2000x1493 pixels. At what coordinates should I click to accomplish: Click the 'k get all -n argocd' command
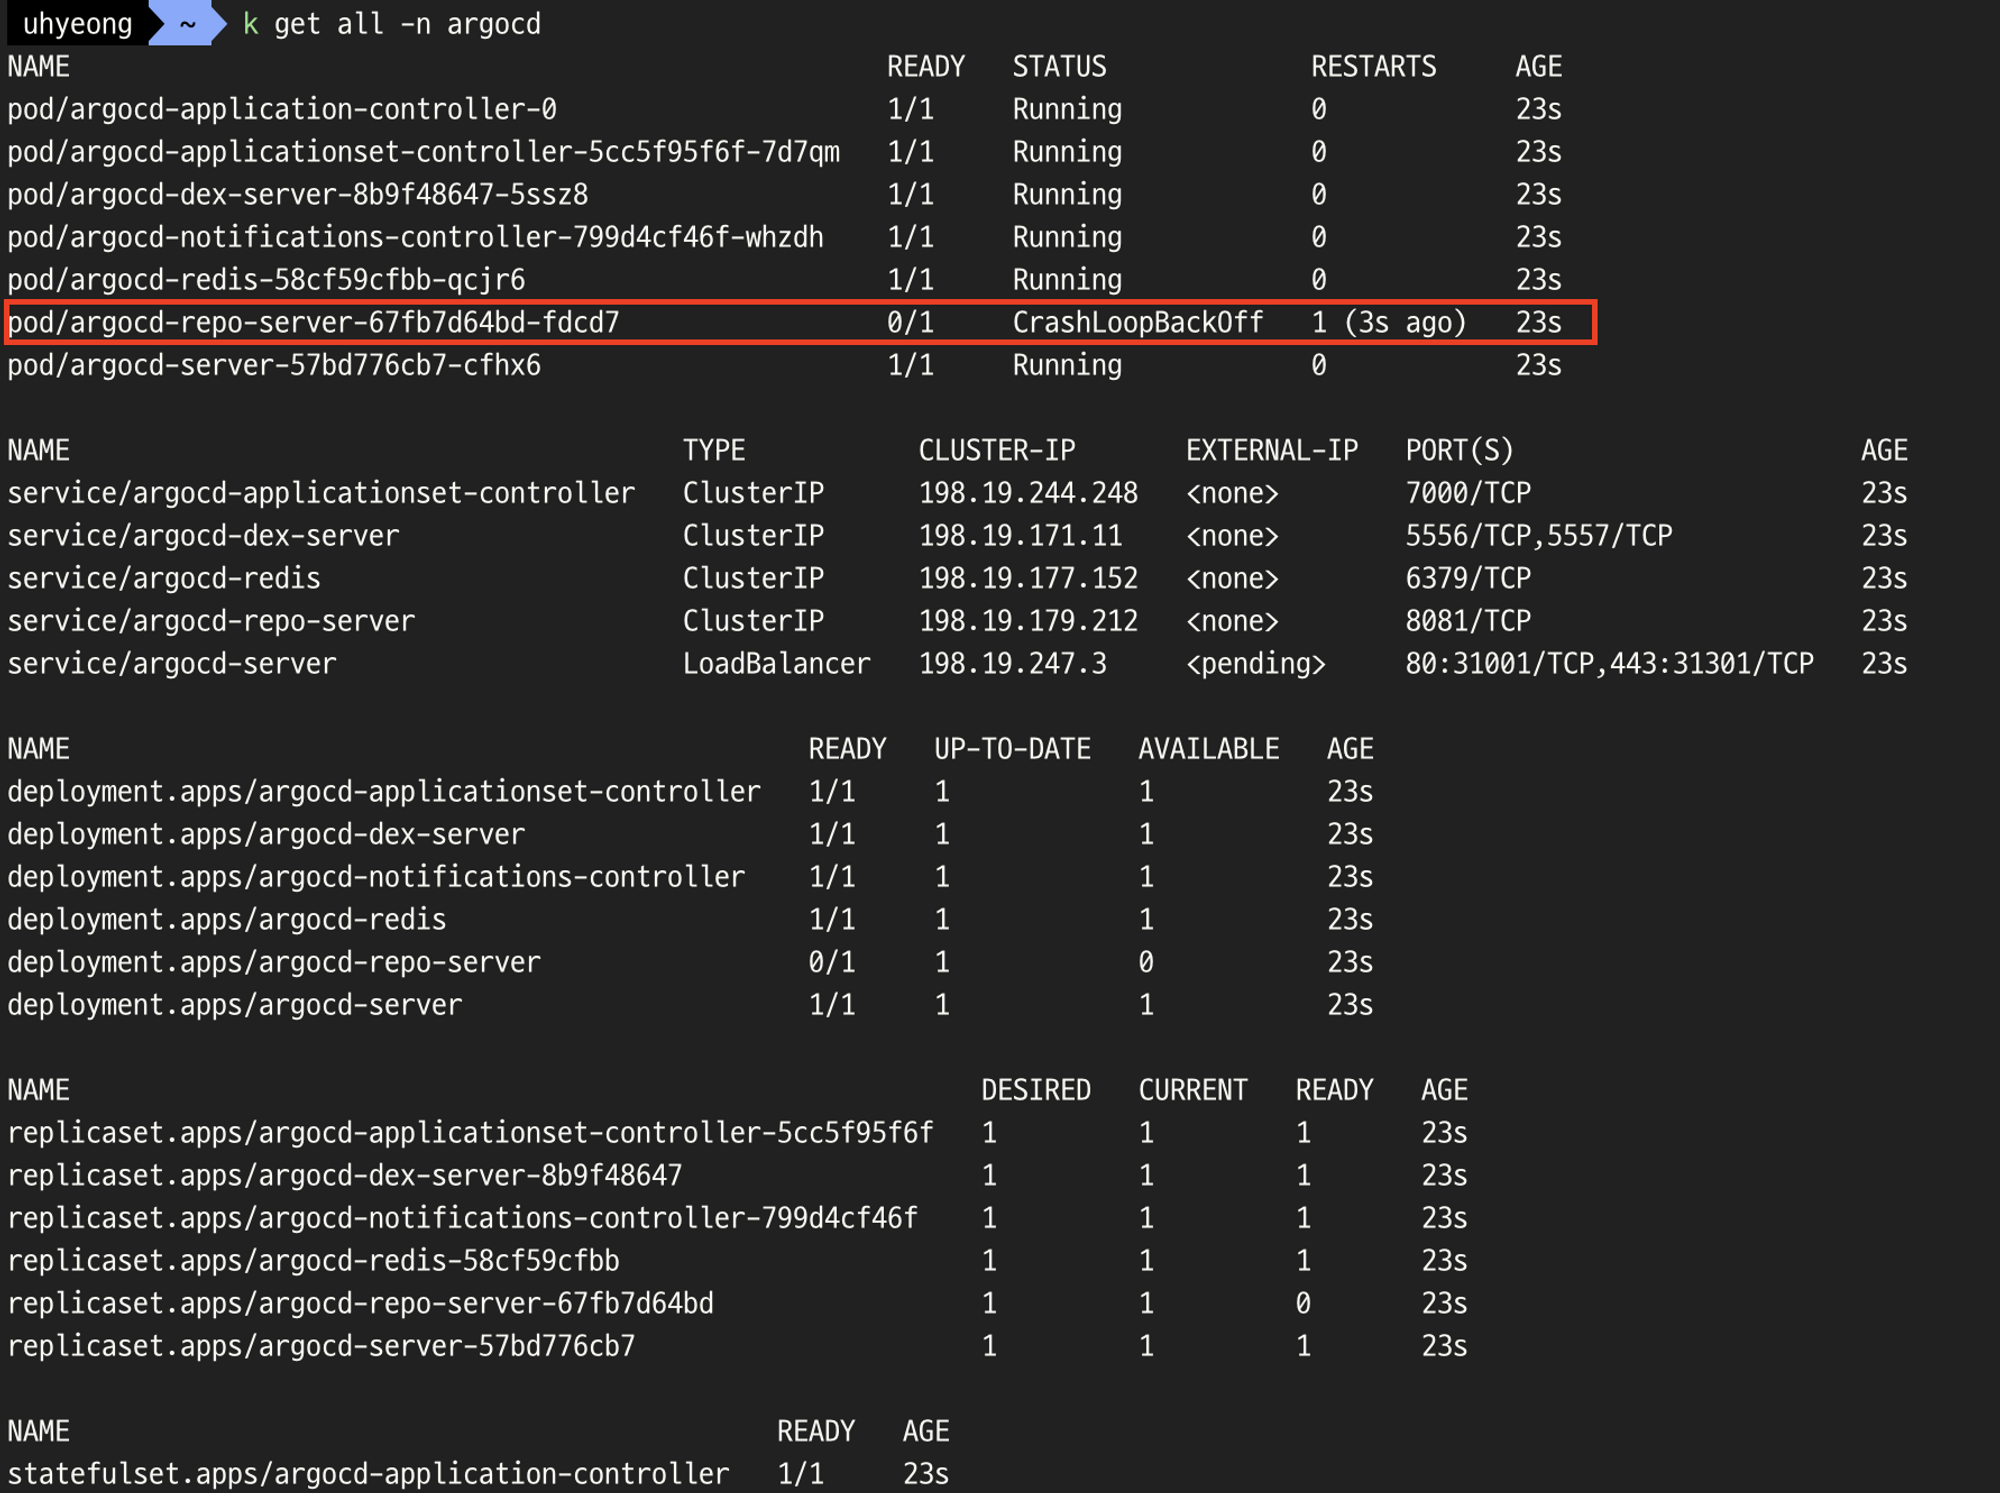point(392,23)
